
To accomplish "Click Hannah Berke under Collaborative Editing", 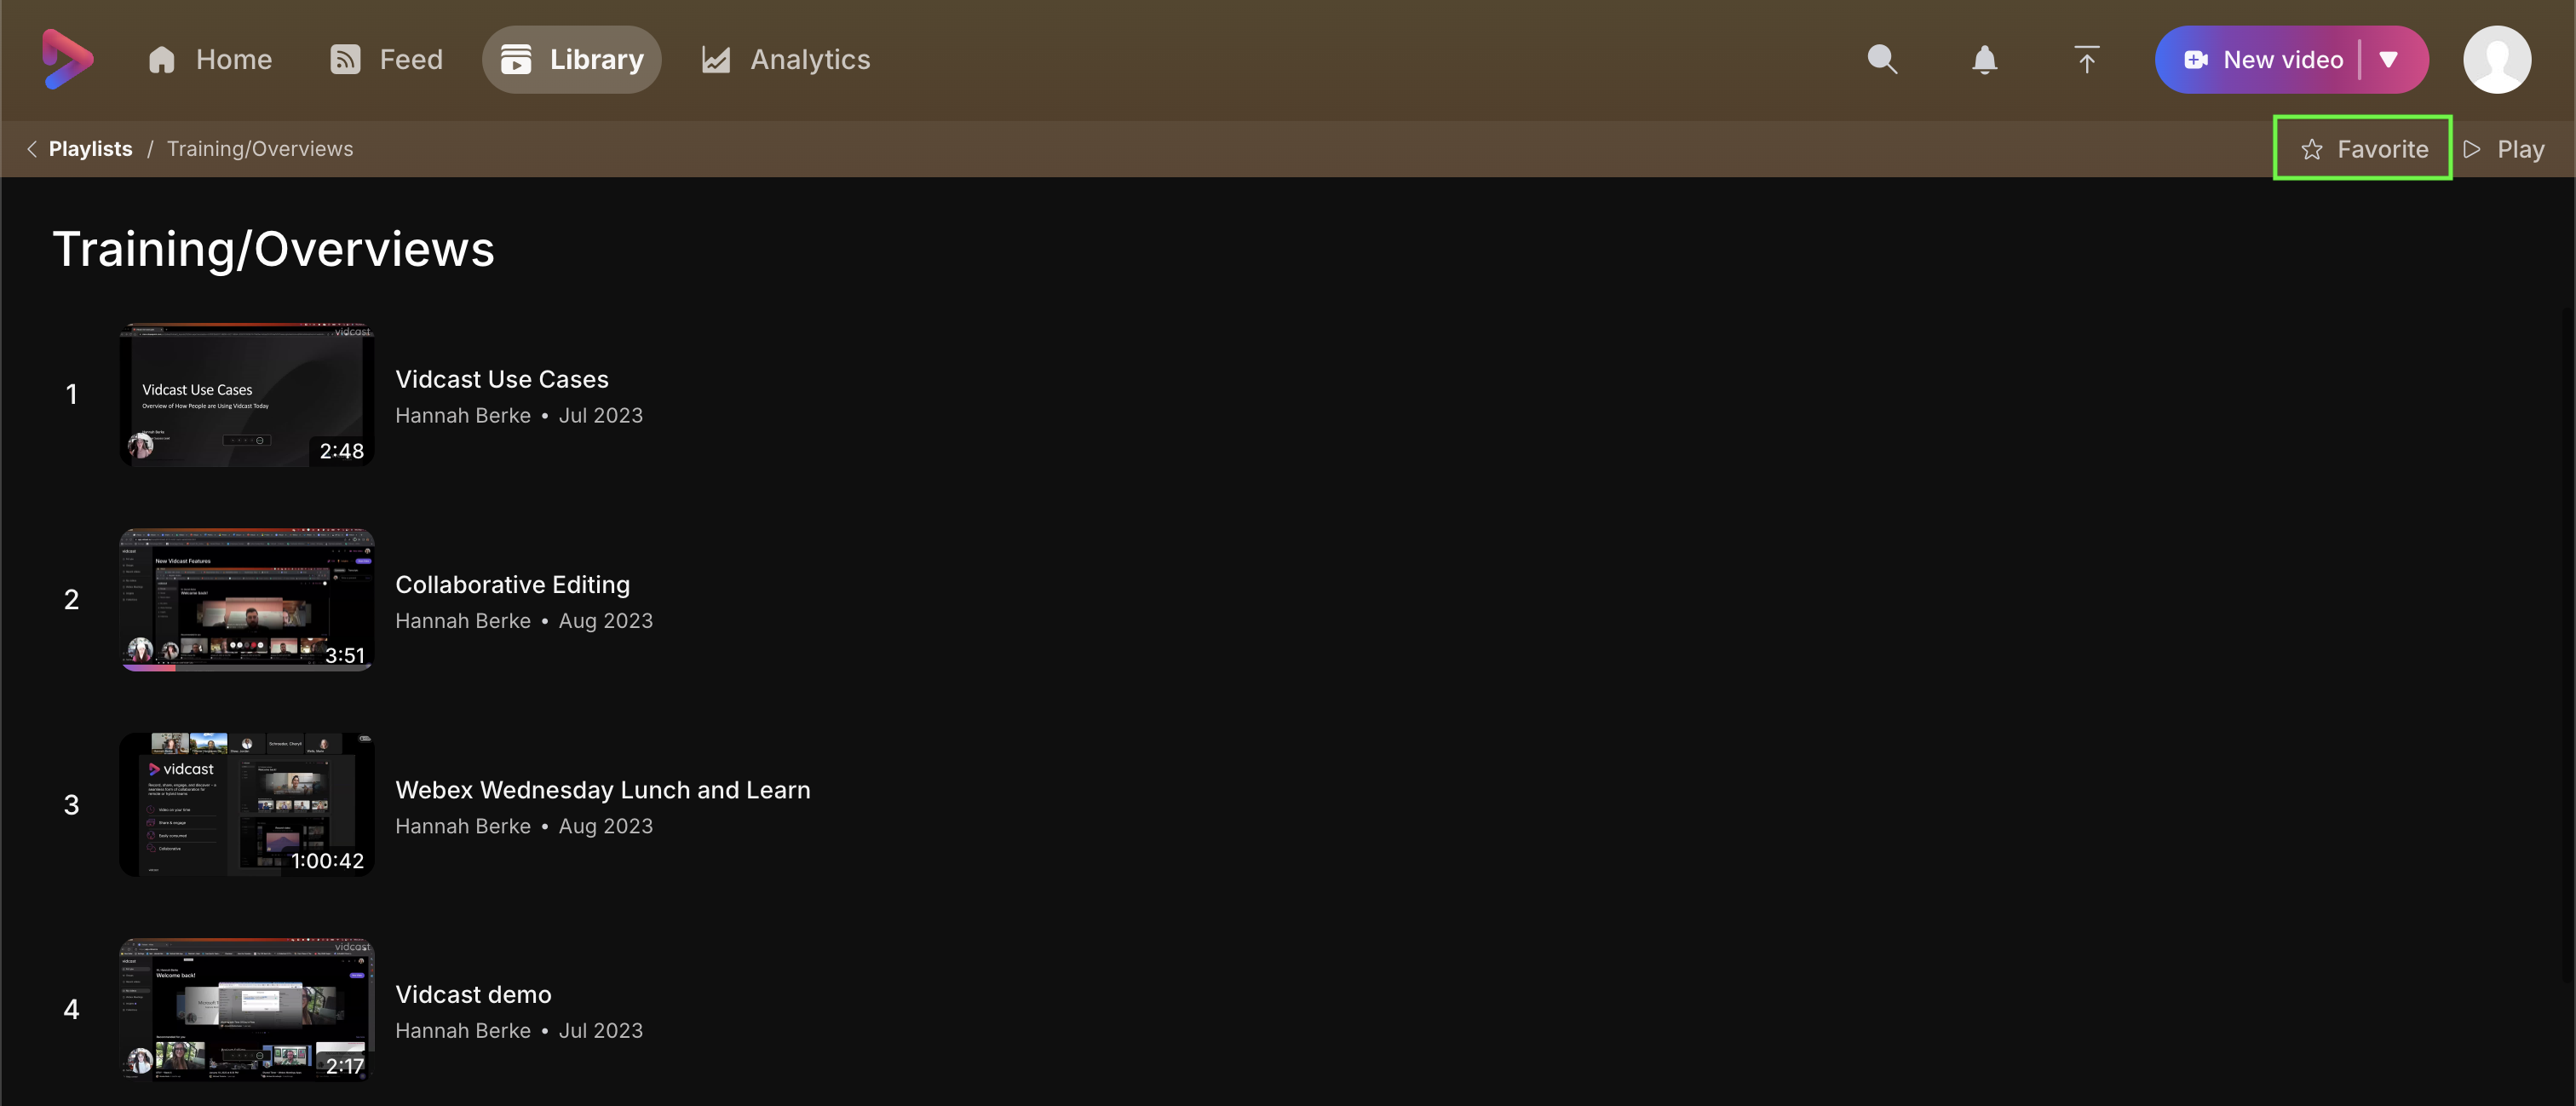I will coord(462,620).
